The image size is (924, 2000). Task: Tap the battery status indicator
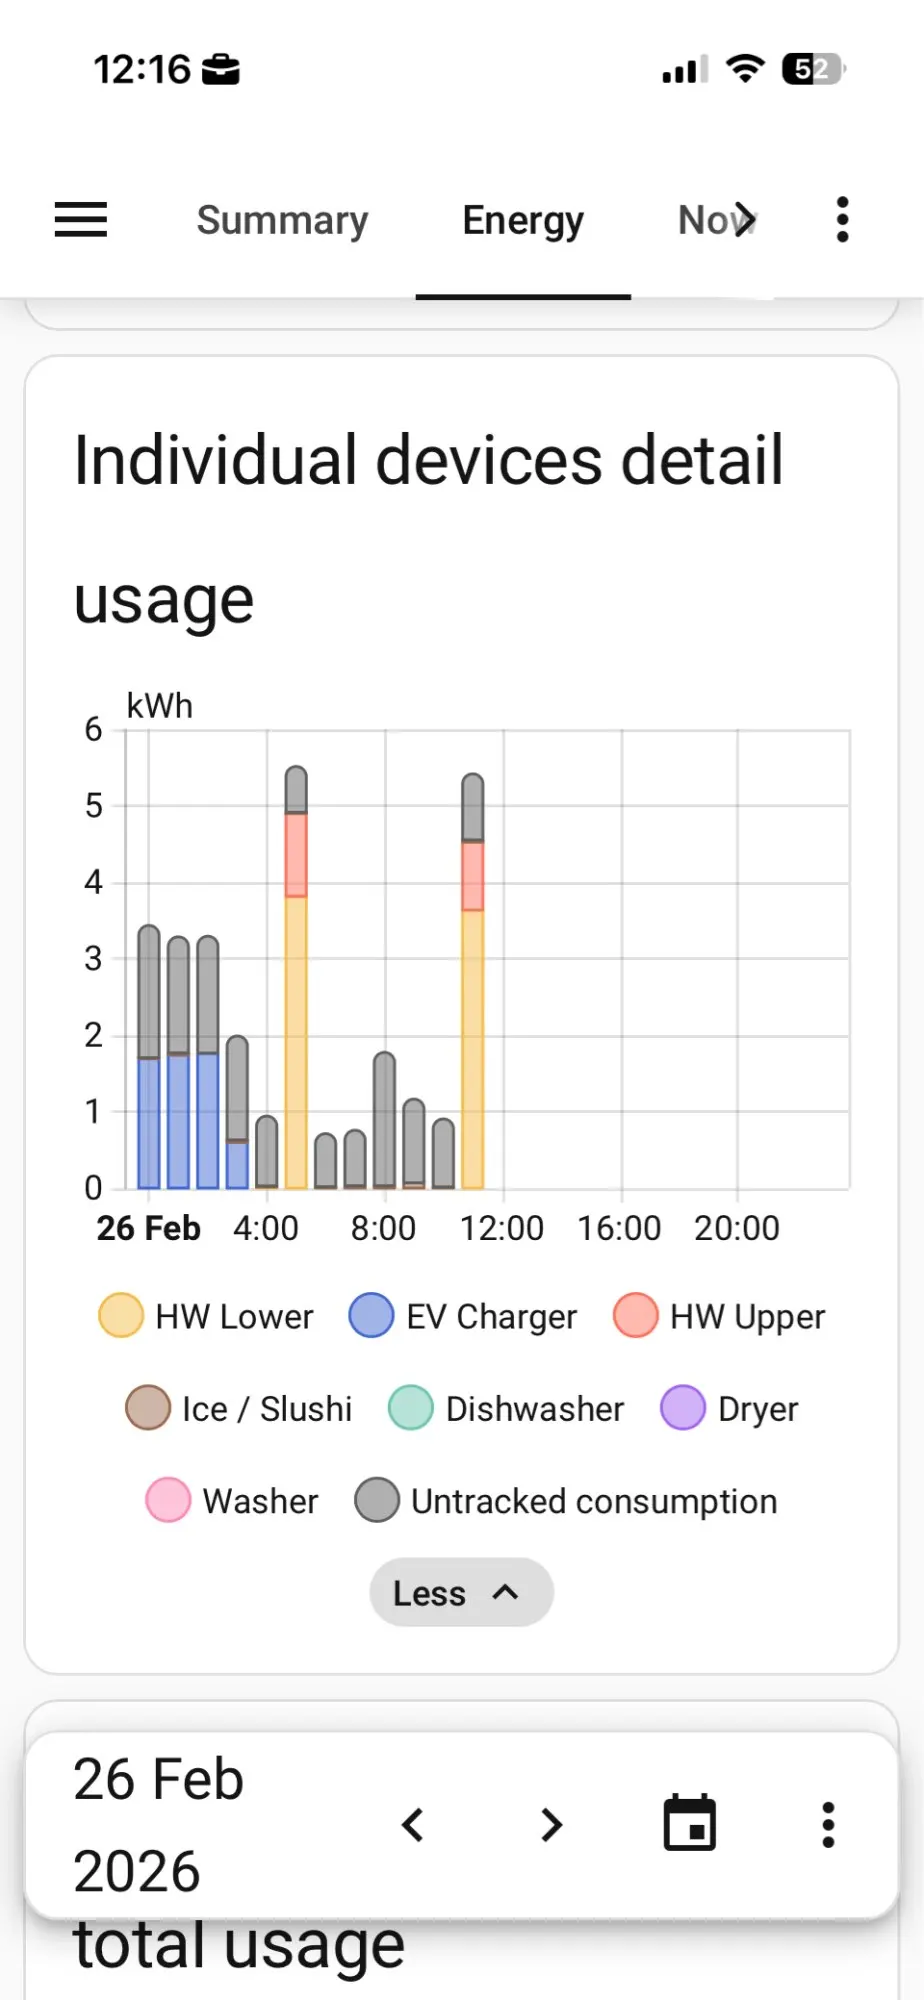[814, 69]
